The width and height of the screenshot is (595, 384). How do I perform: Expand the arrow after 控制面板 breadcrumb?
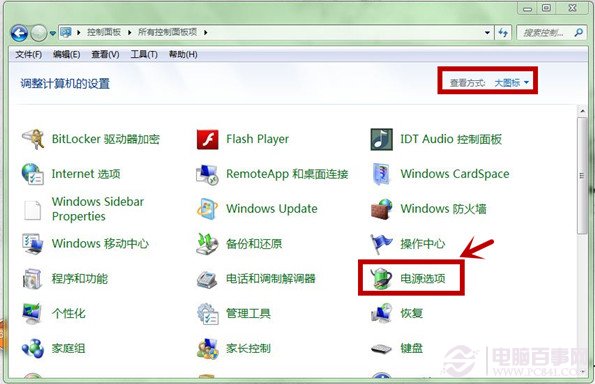click(x=129, y=33)
